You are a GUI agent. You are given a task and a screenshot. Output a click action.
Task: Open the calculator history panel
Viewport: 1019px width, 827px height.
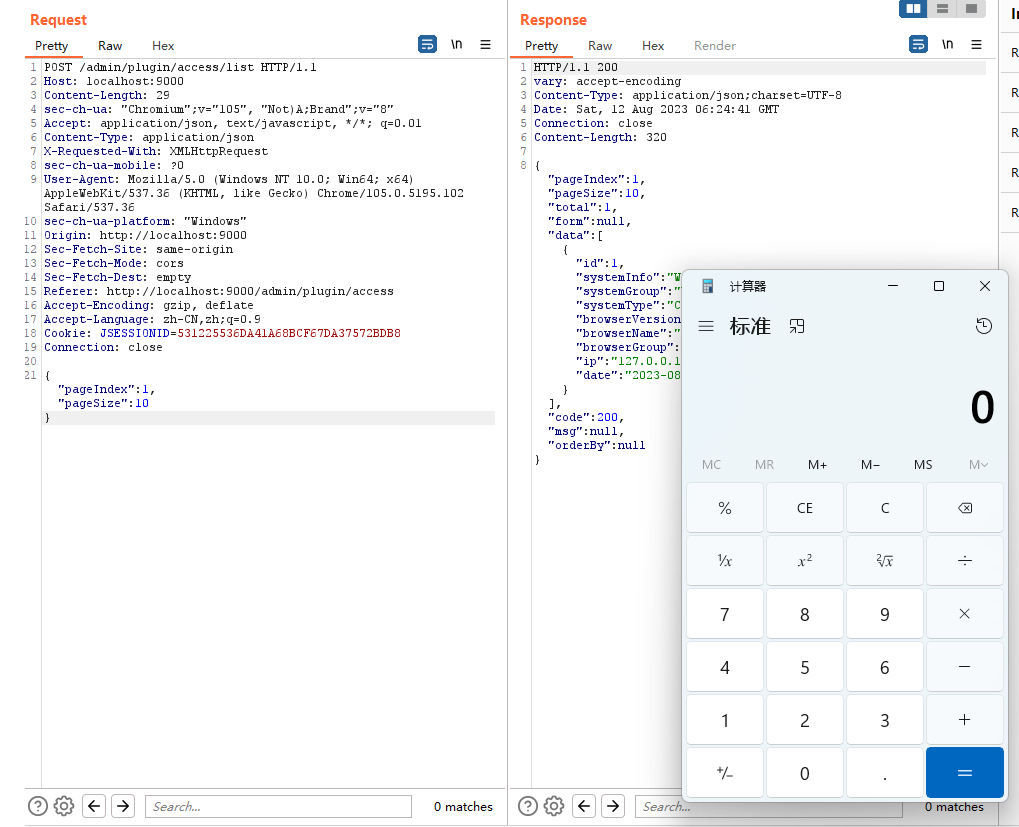tap(983, 326)
